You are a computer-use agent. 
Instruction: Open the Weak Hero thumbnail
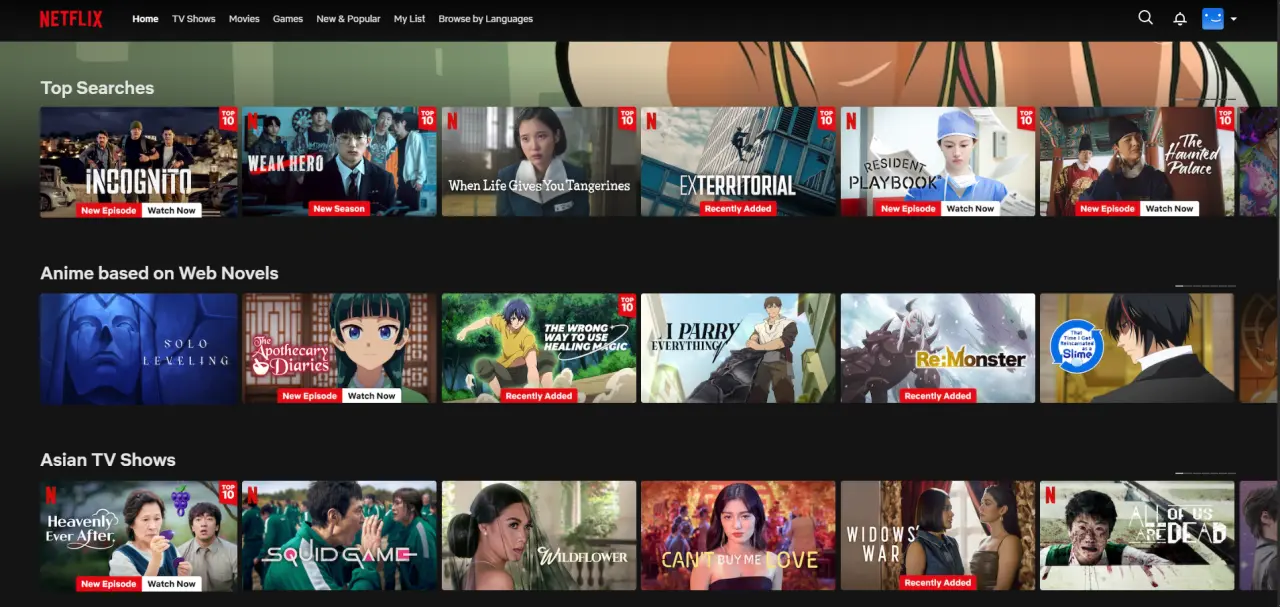pos(339,162)
